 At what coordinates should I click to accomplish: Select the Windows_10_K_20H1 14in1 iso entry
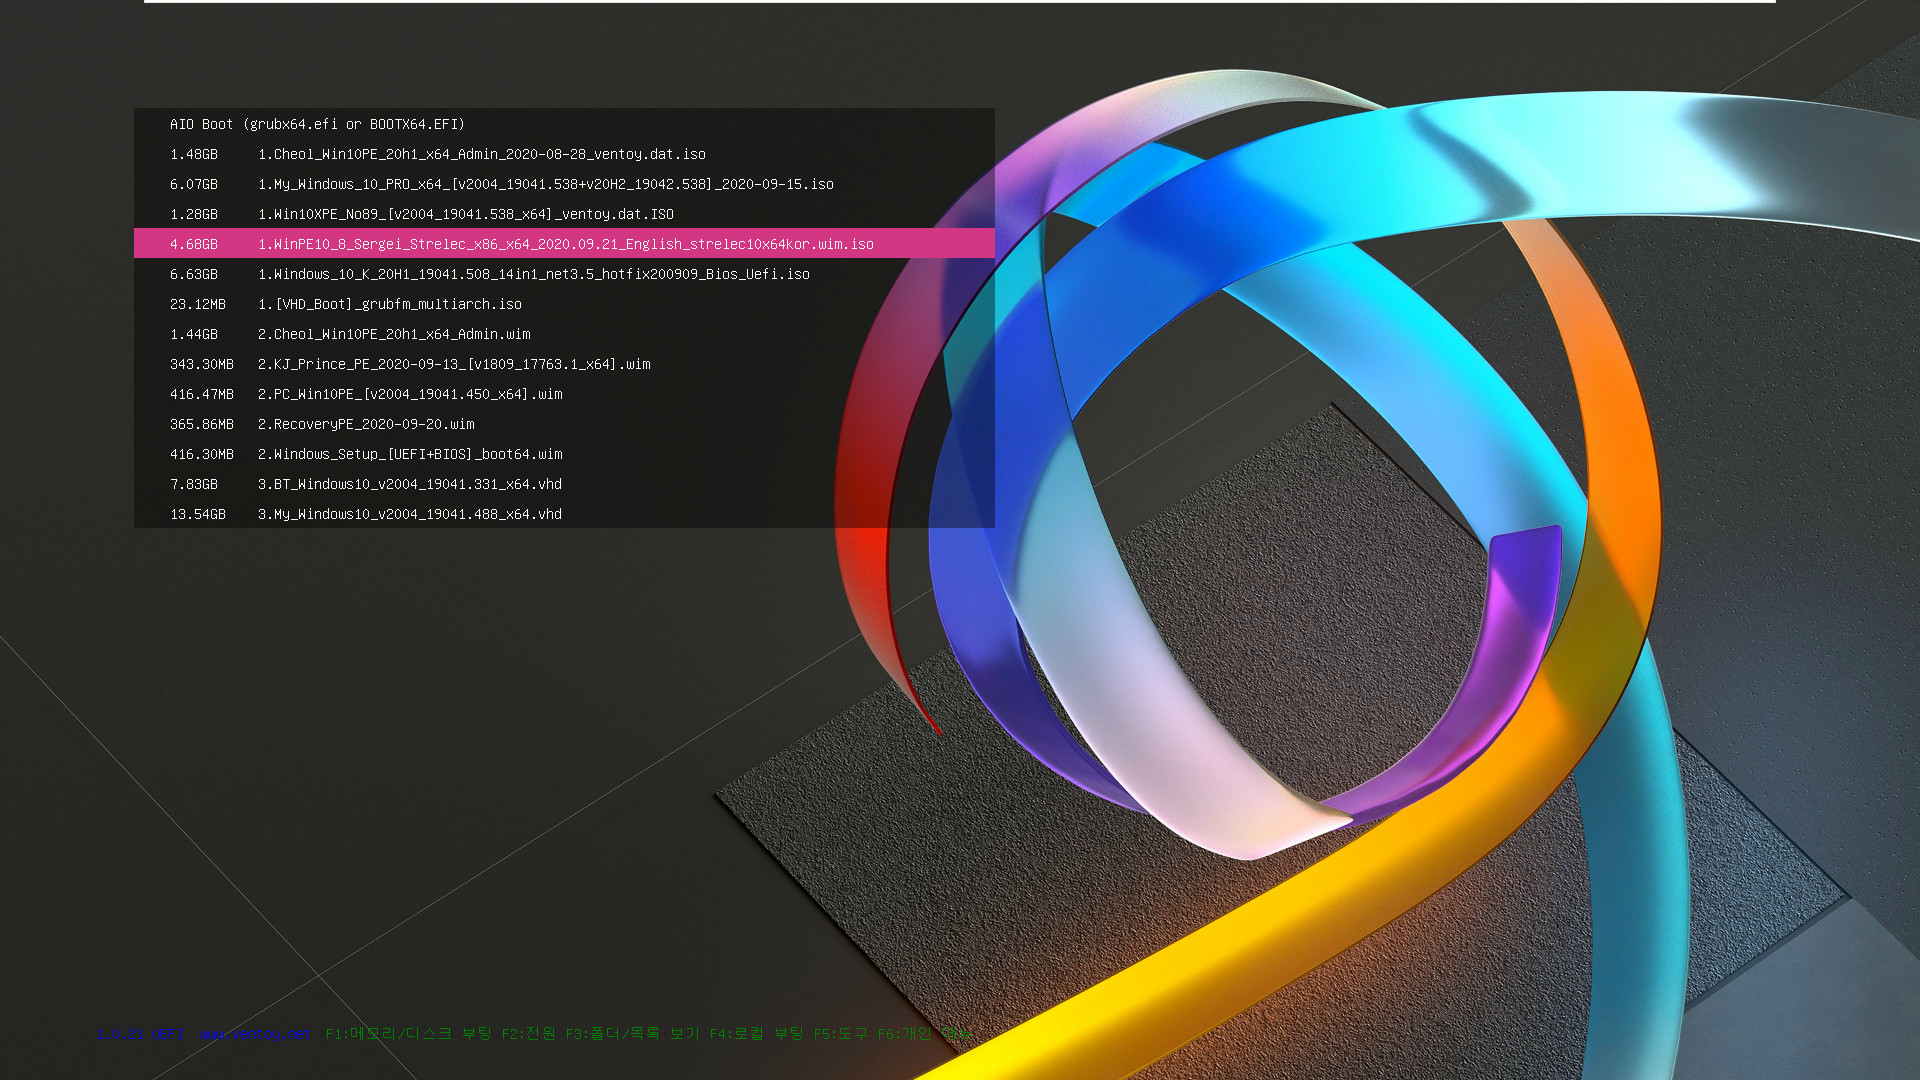(564, 274)
